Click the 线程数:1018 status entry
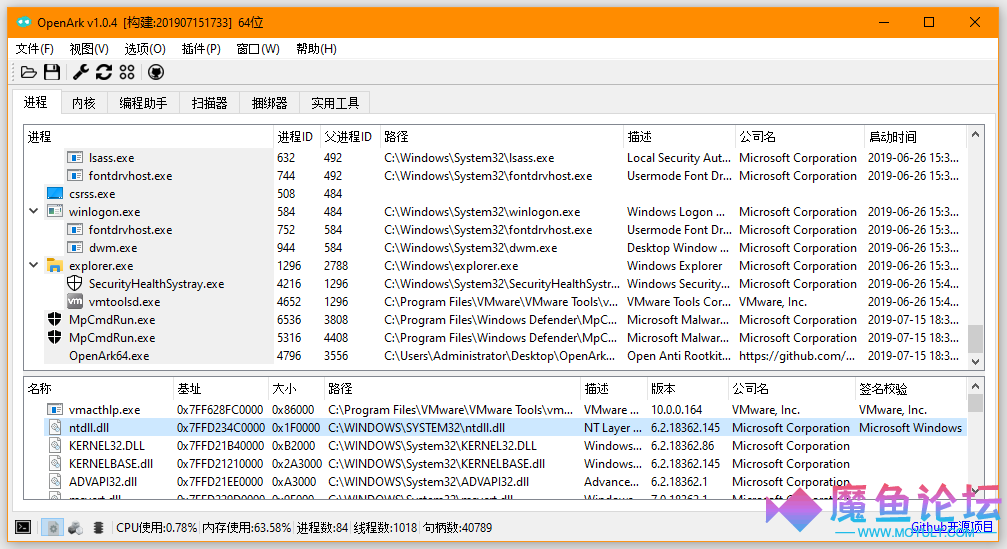The image size is (1007, 549). point(385,528)
